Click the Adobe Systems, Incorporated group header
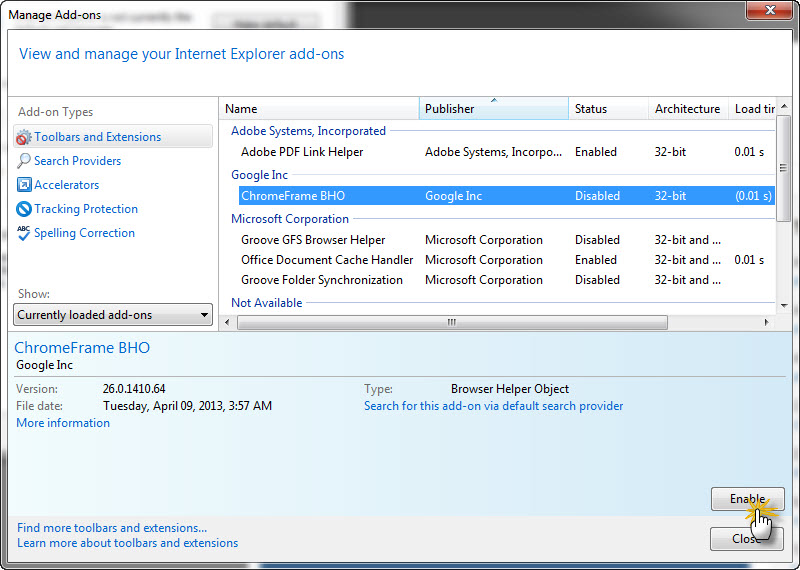 pos(308,131)
